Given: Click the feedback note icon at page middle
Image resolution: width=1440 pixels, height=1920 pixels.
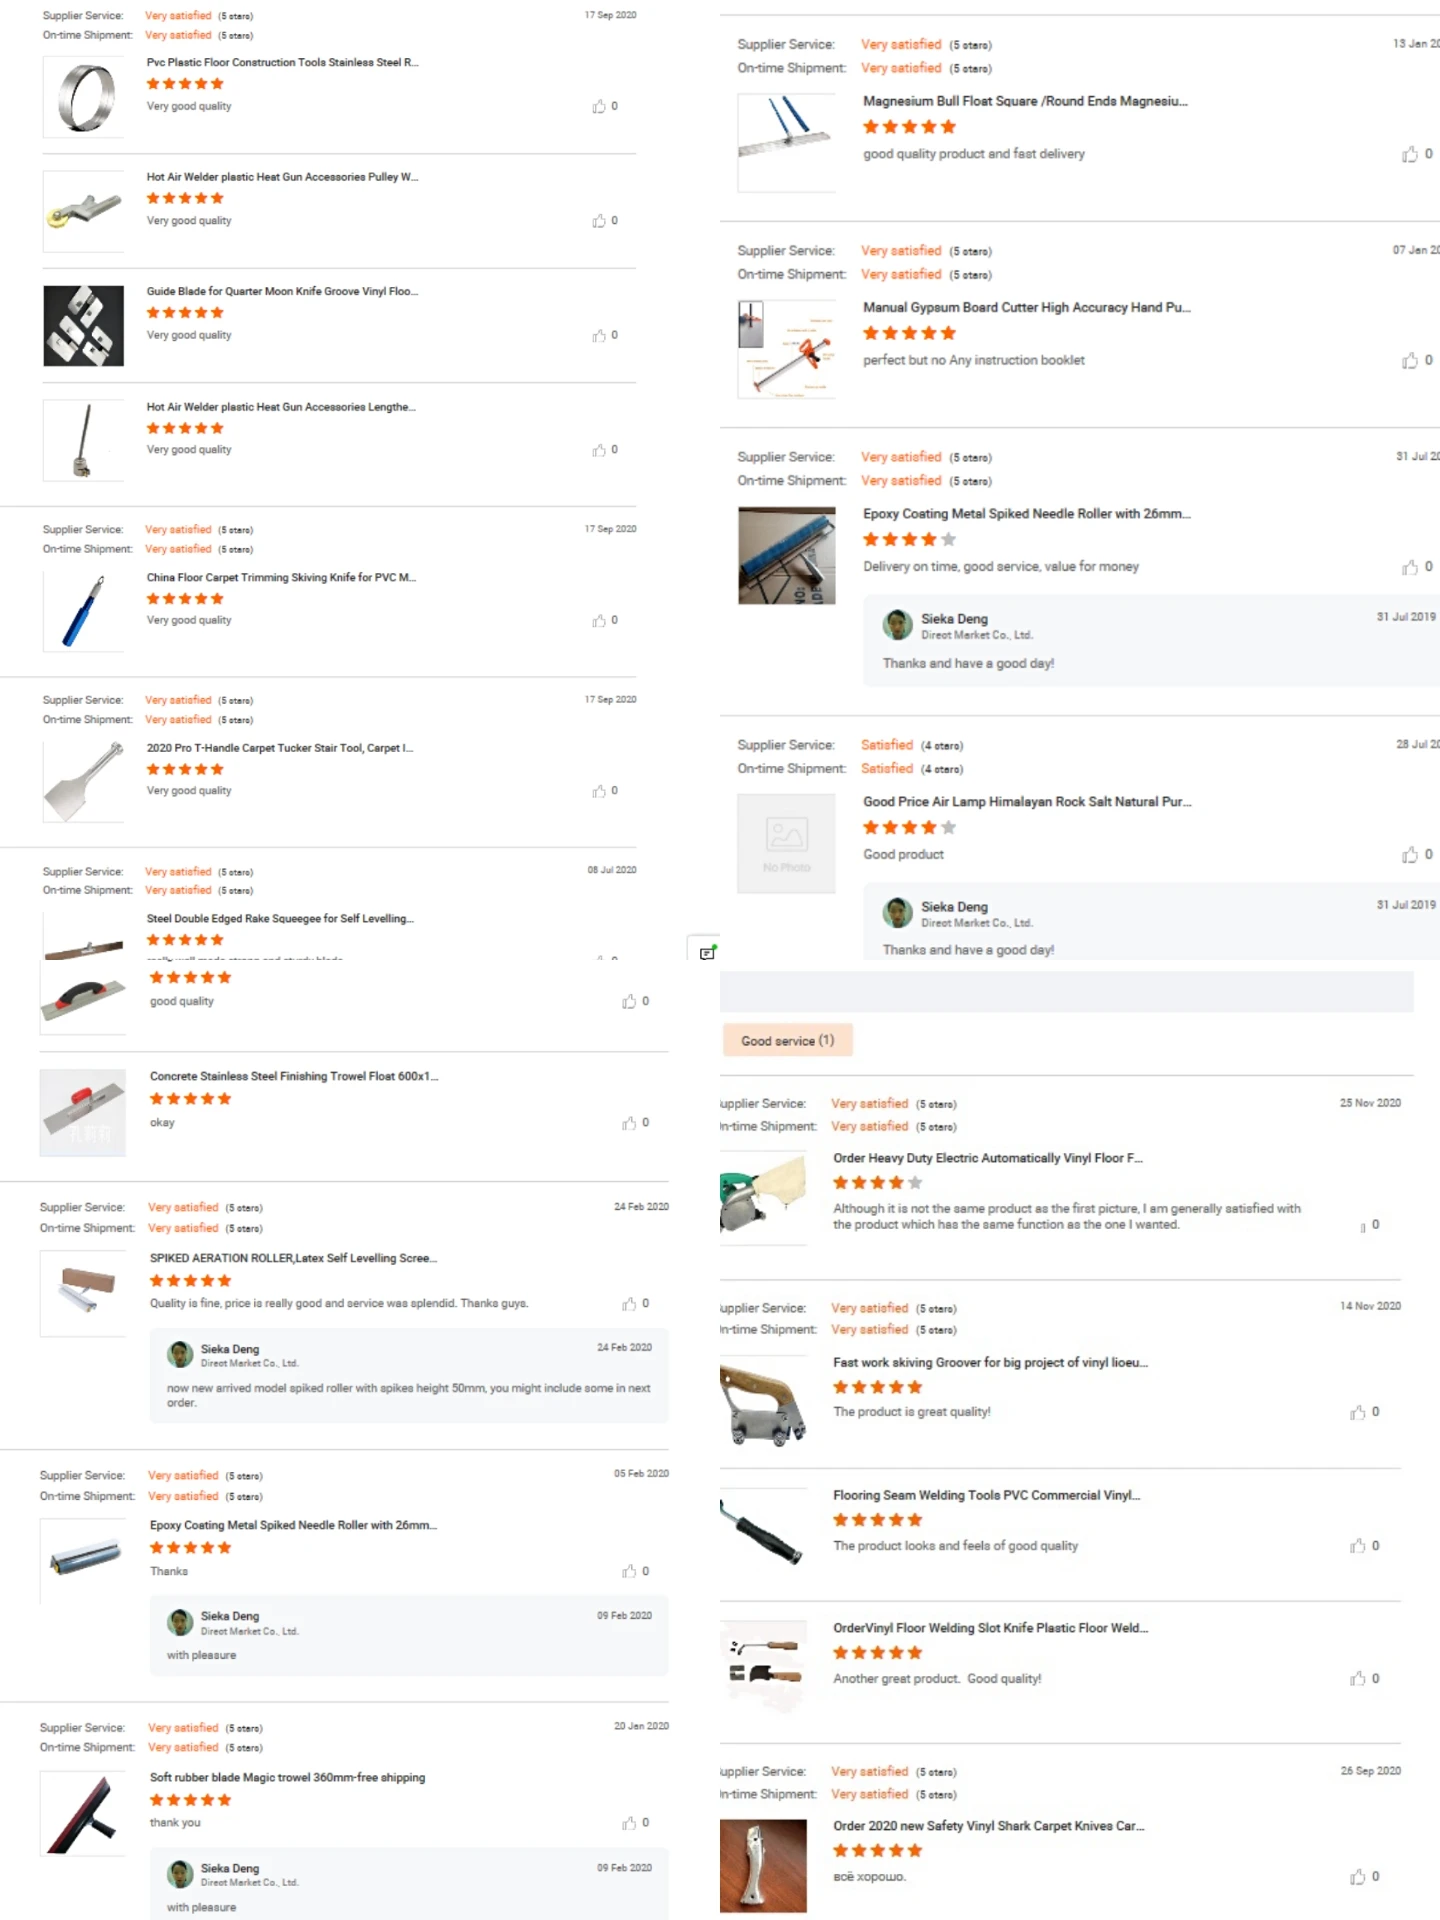Looking at the screenshot, I should point(707,953).
